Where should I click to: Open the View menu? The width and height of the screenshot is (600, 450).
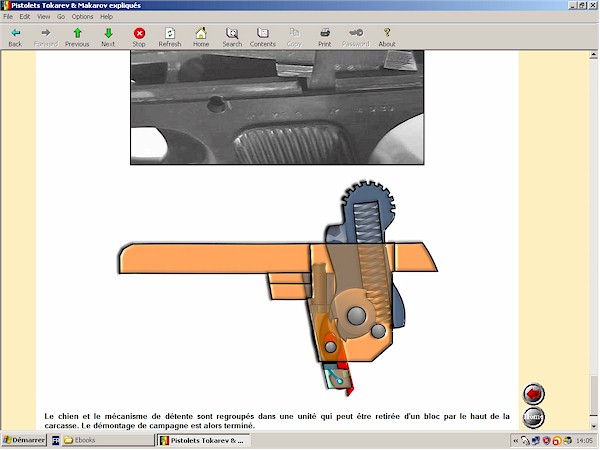[43, 16]
